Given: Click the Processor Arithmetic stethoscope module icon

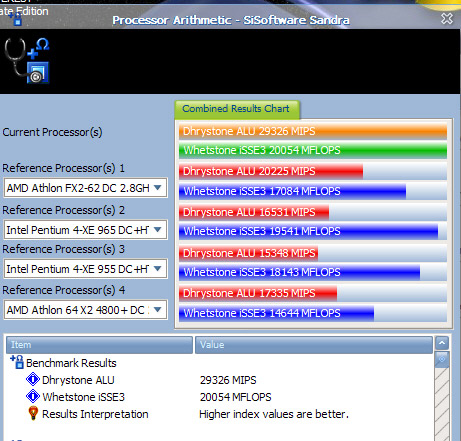Looking at the screenshot, I should pos(27,60).
